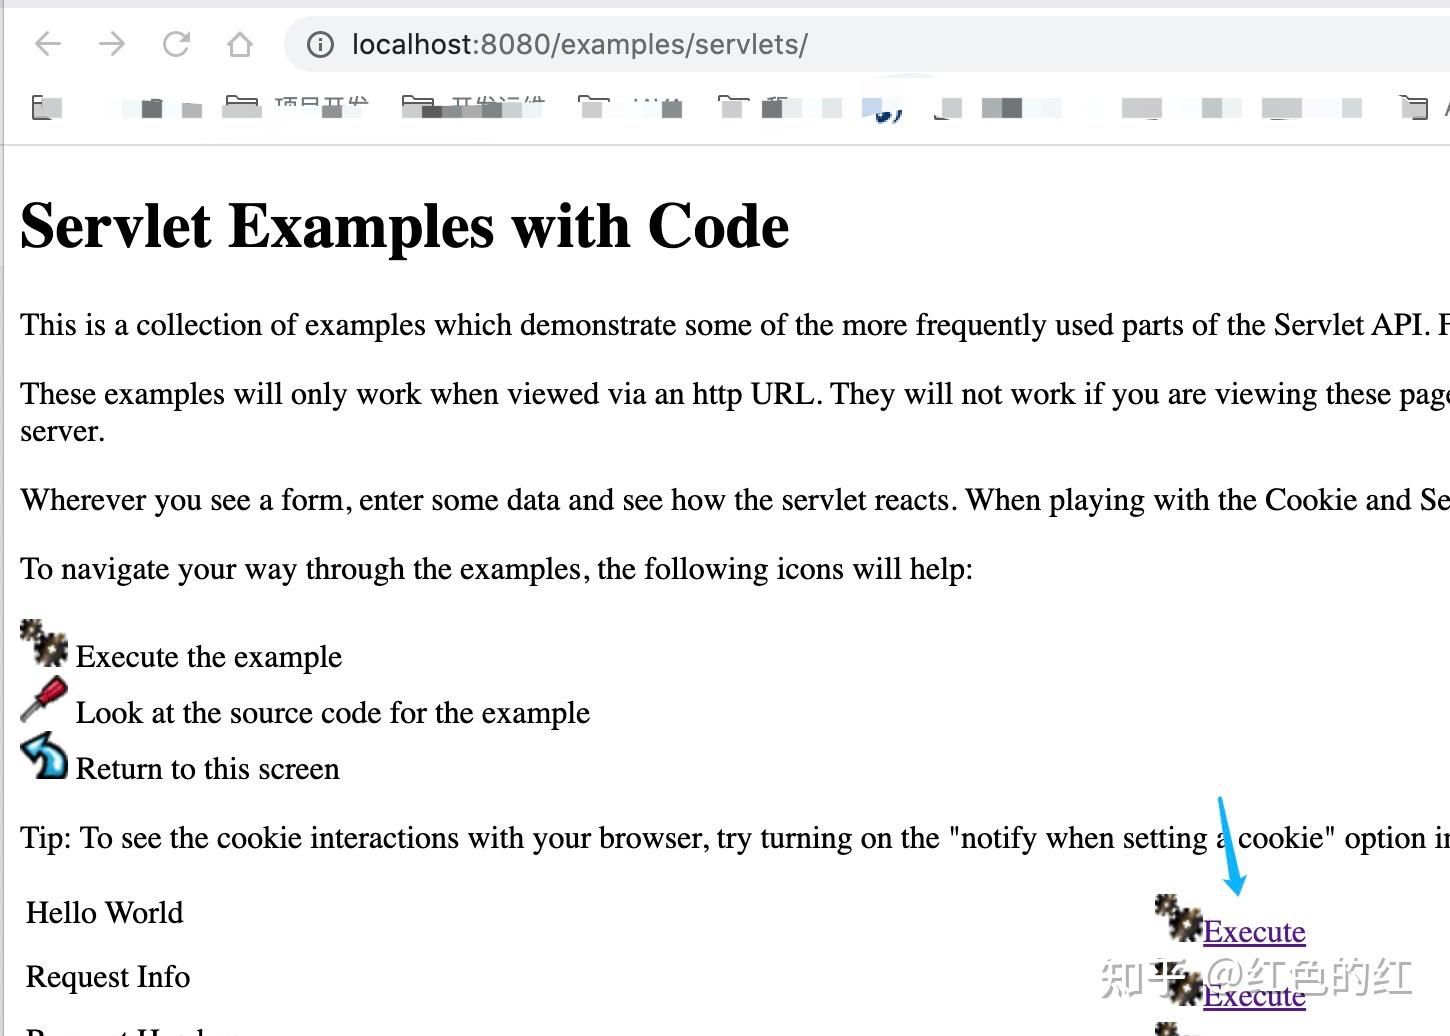Image resolution: width=1450 pixels, height=1036 pixels.
Task: Click the Execute link for Hello World
Action: (x=1254, y=931)
